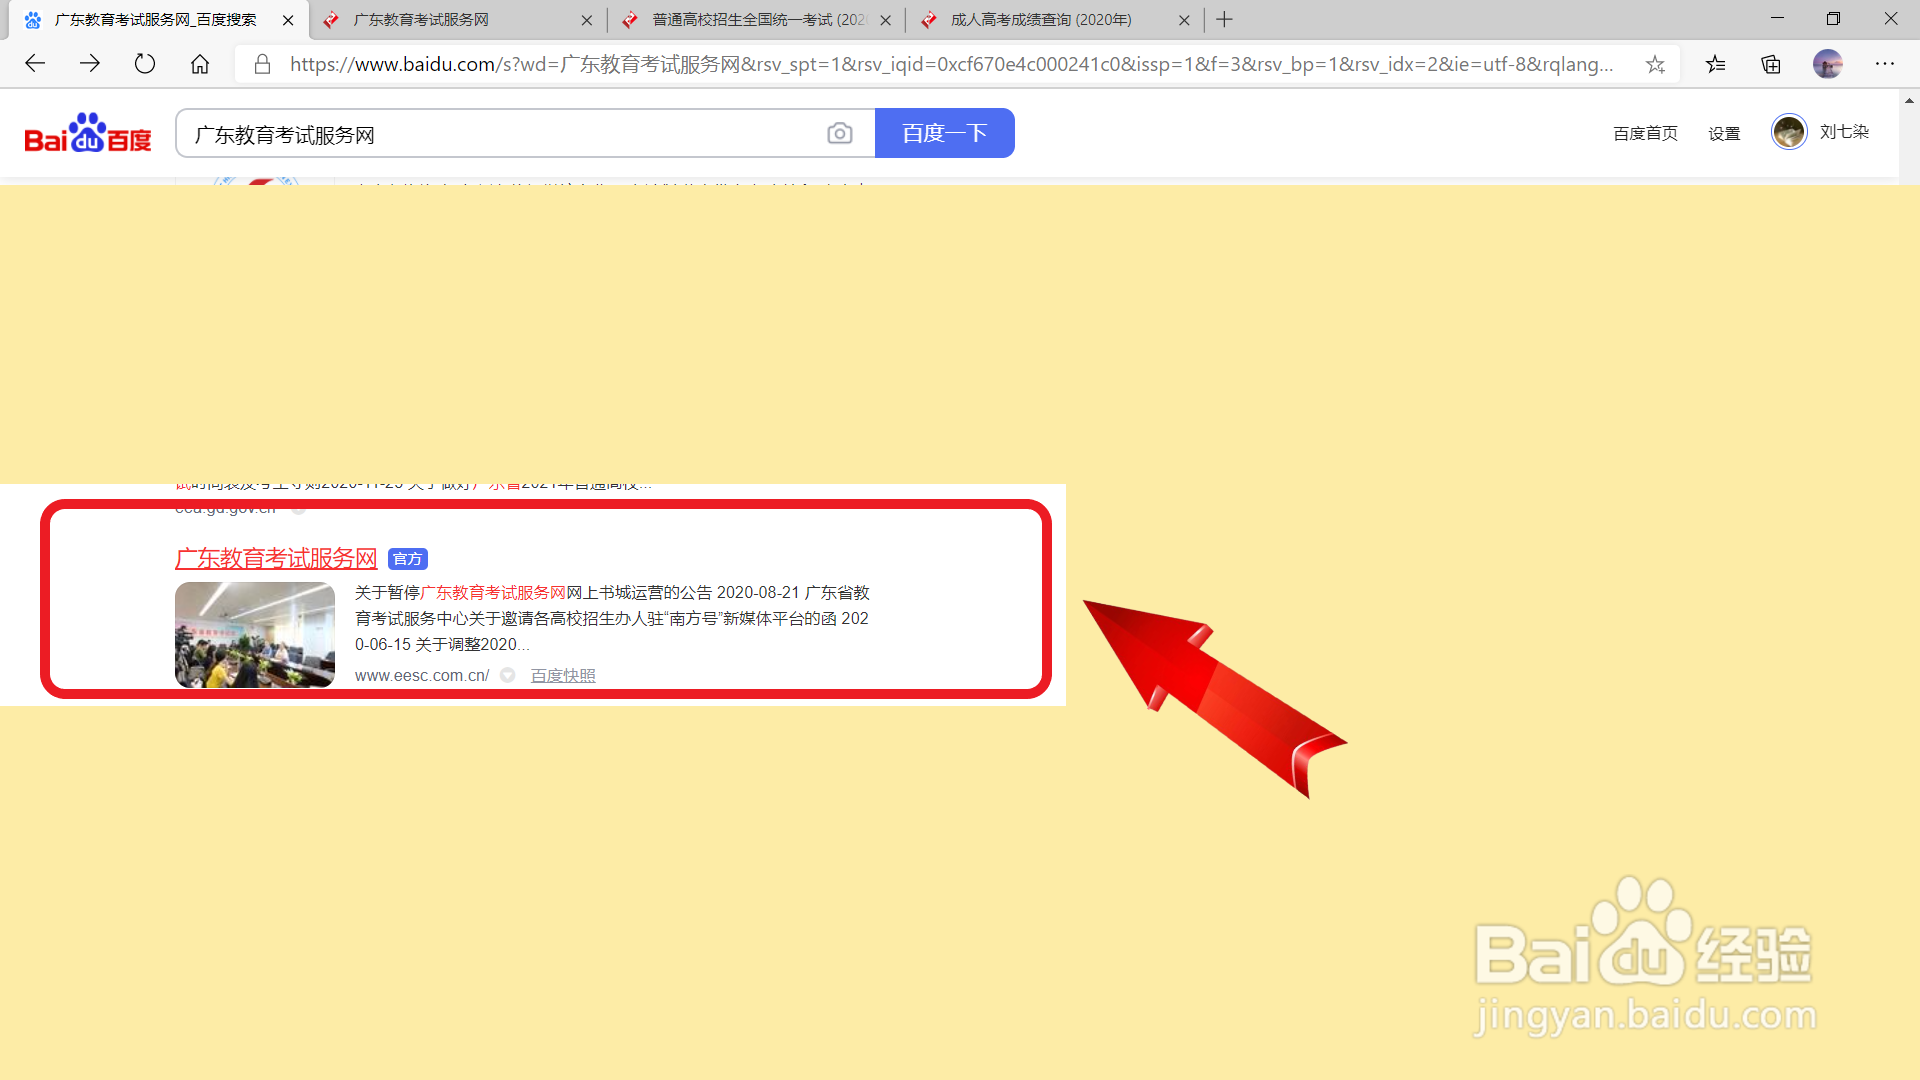
Task: Click the browser forward arrow
Action: (90, 64)
